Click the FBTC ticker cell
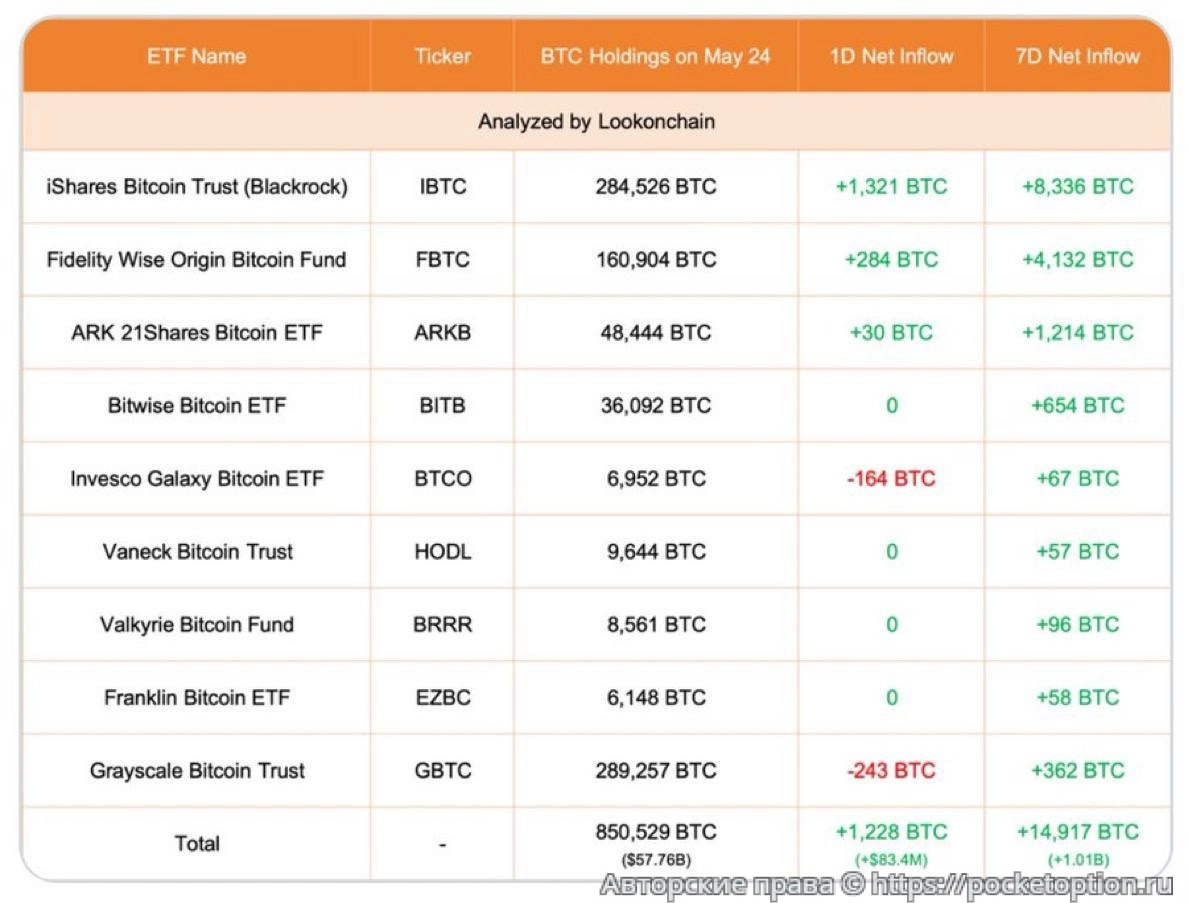Image resolution: width=1188 pixels, height=903 pixels. pyautogui.click(x=442, y=259)
